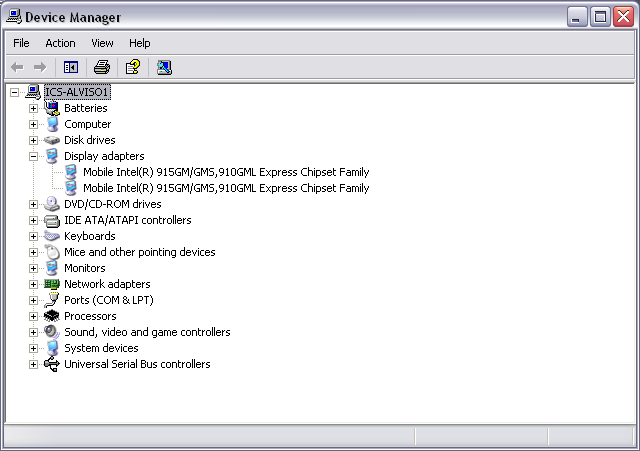Viewport: 640px width, 451px height.
Task: Click the Display adapters category icon
Action: pos(52,156)
